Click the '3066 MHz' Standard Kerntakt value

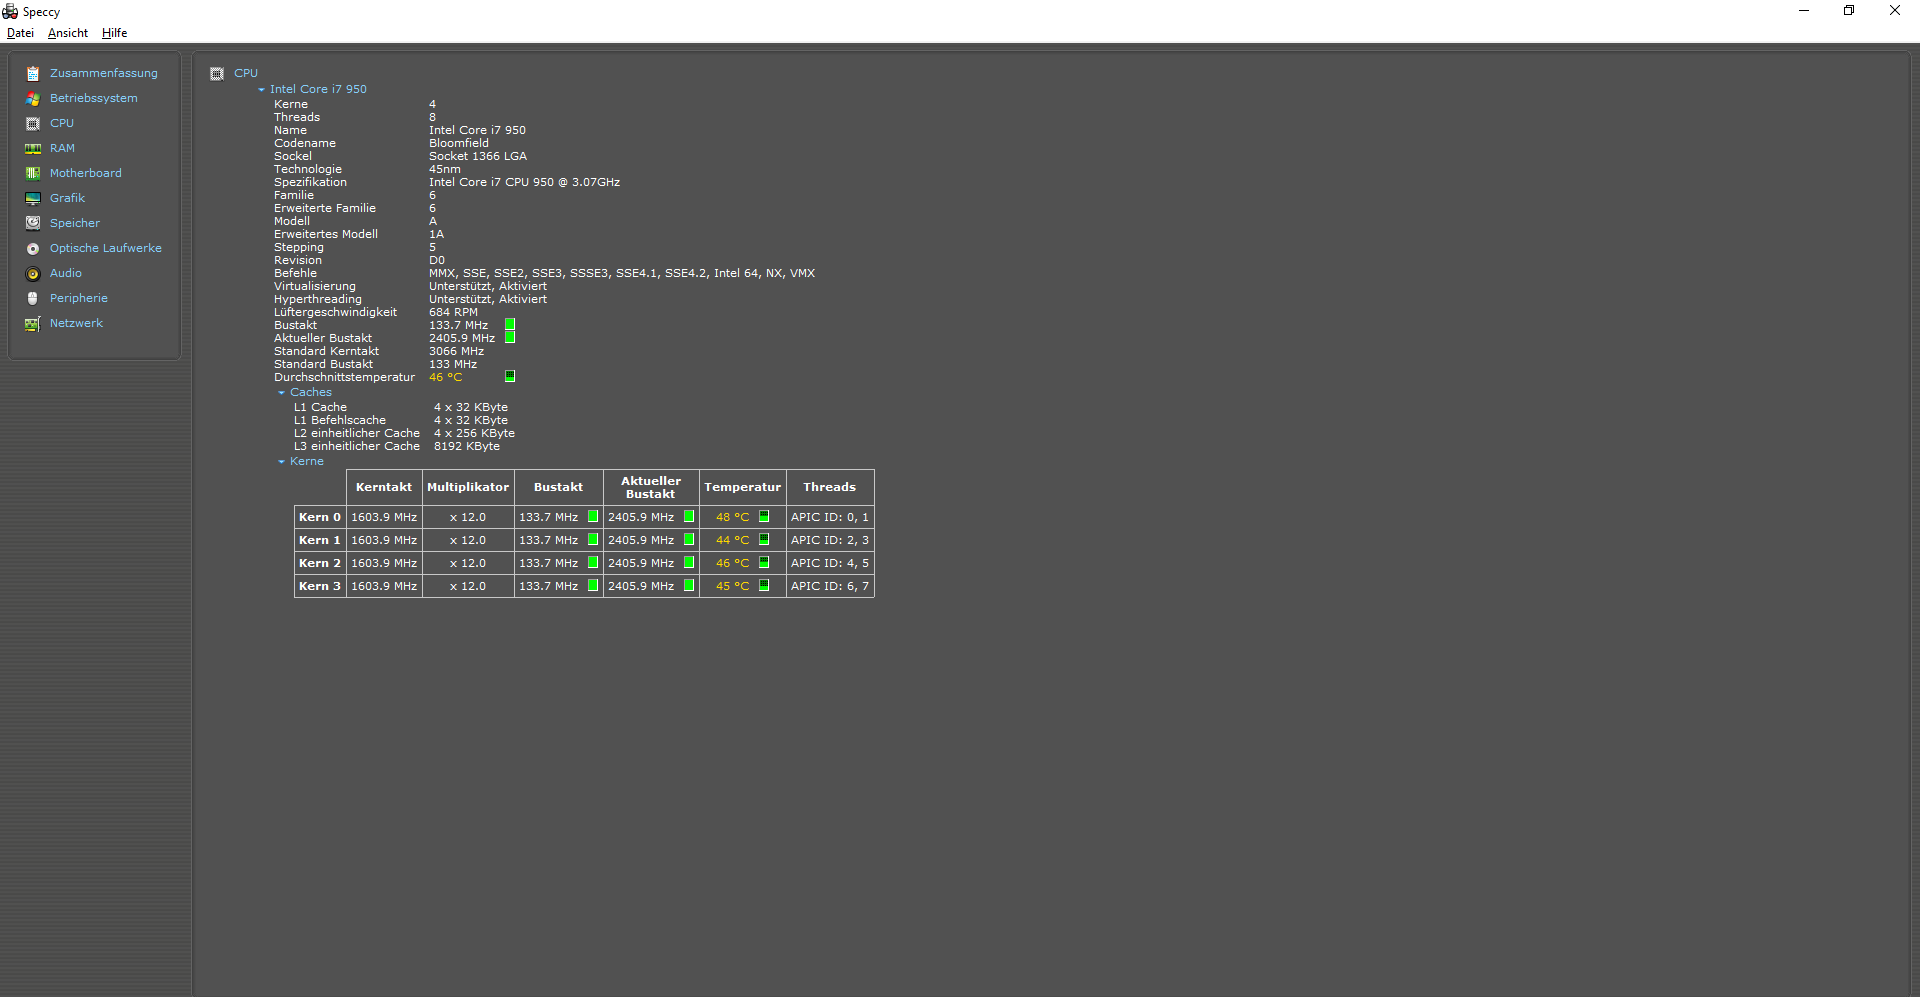coord(456,352)
